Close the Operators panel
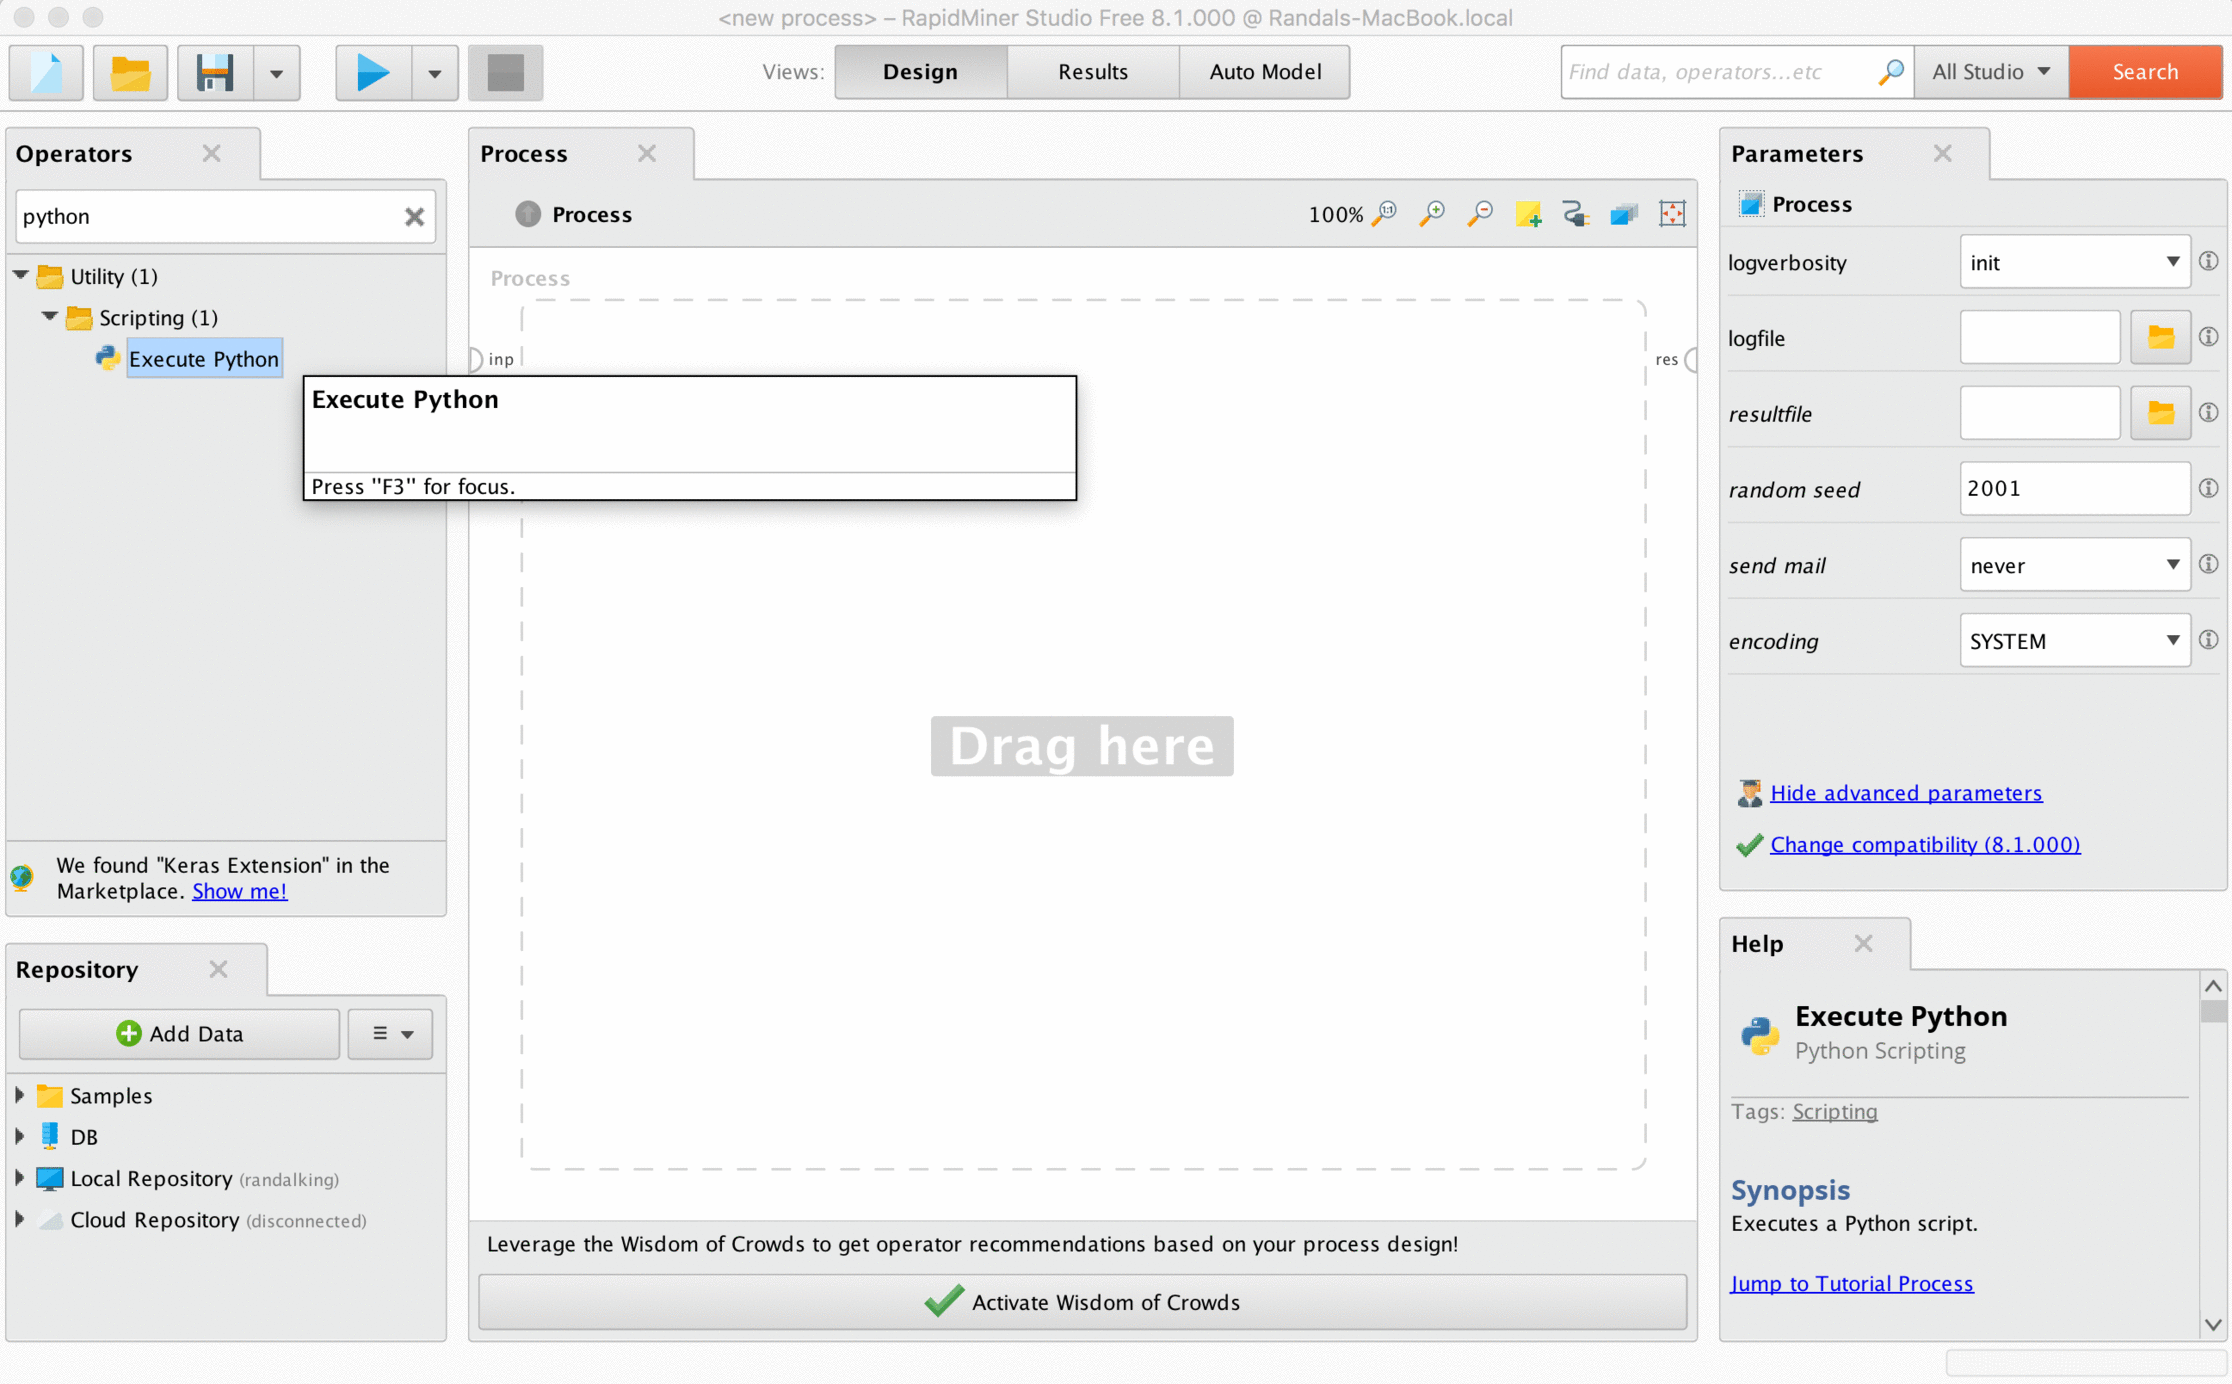The height and width of the screenshot is (1384, 2232). (211, 153)
